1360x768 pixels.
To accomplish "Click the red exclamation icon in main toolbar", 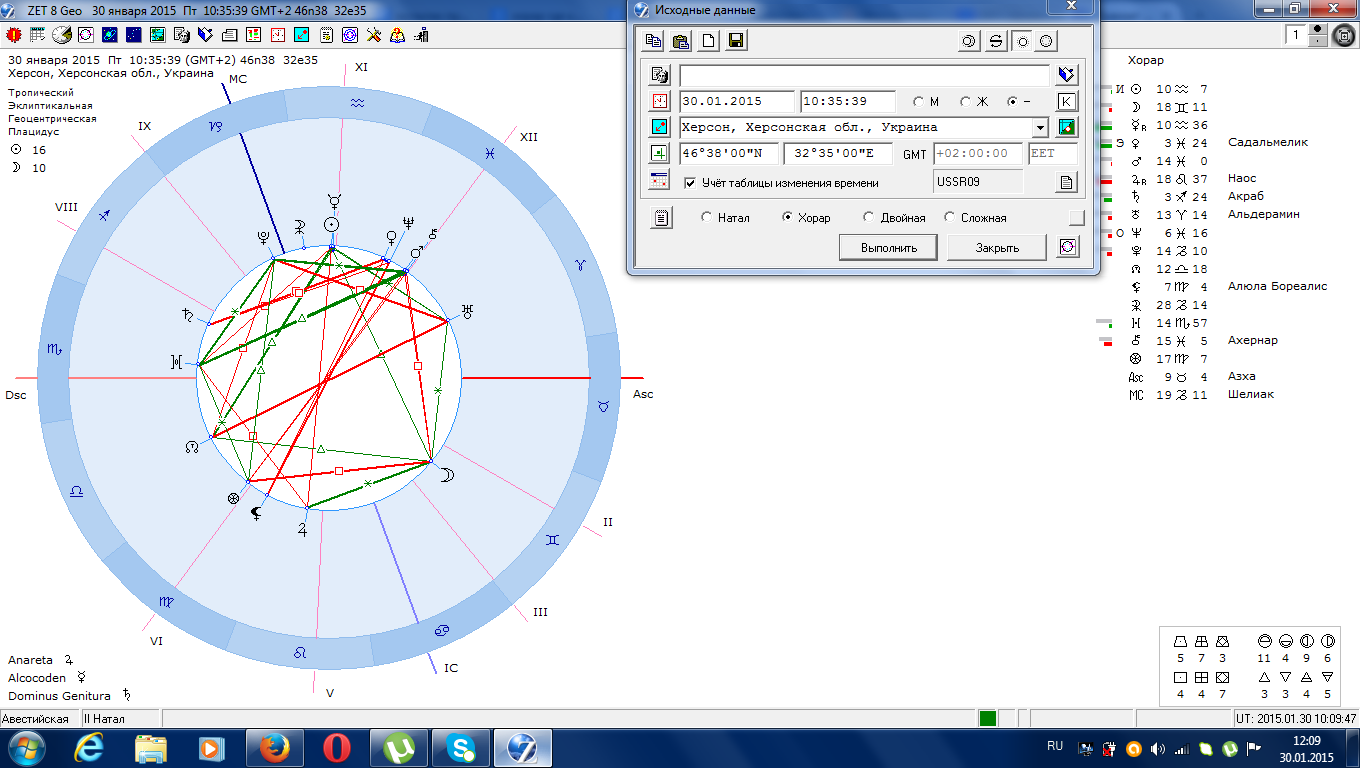I will (13, 35).
